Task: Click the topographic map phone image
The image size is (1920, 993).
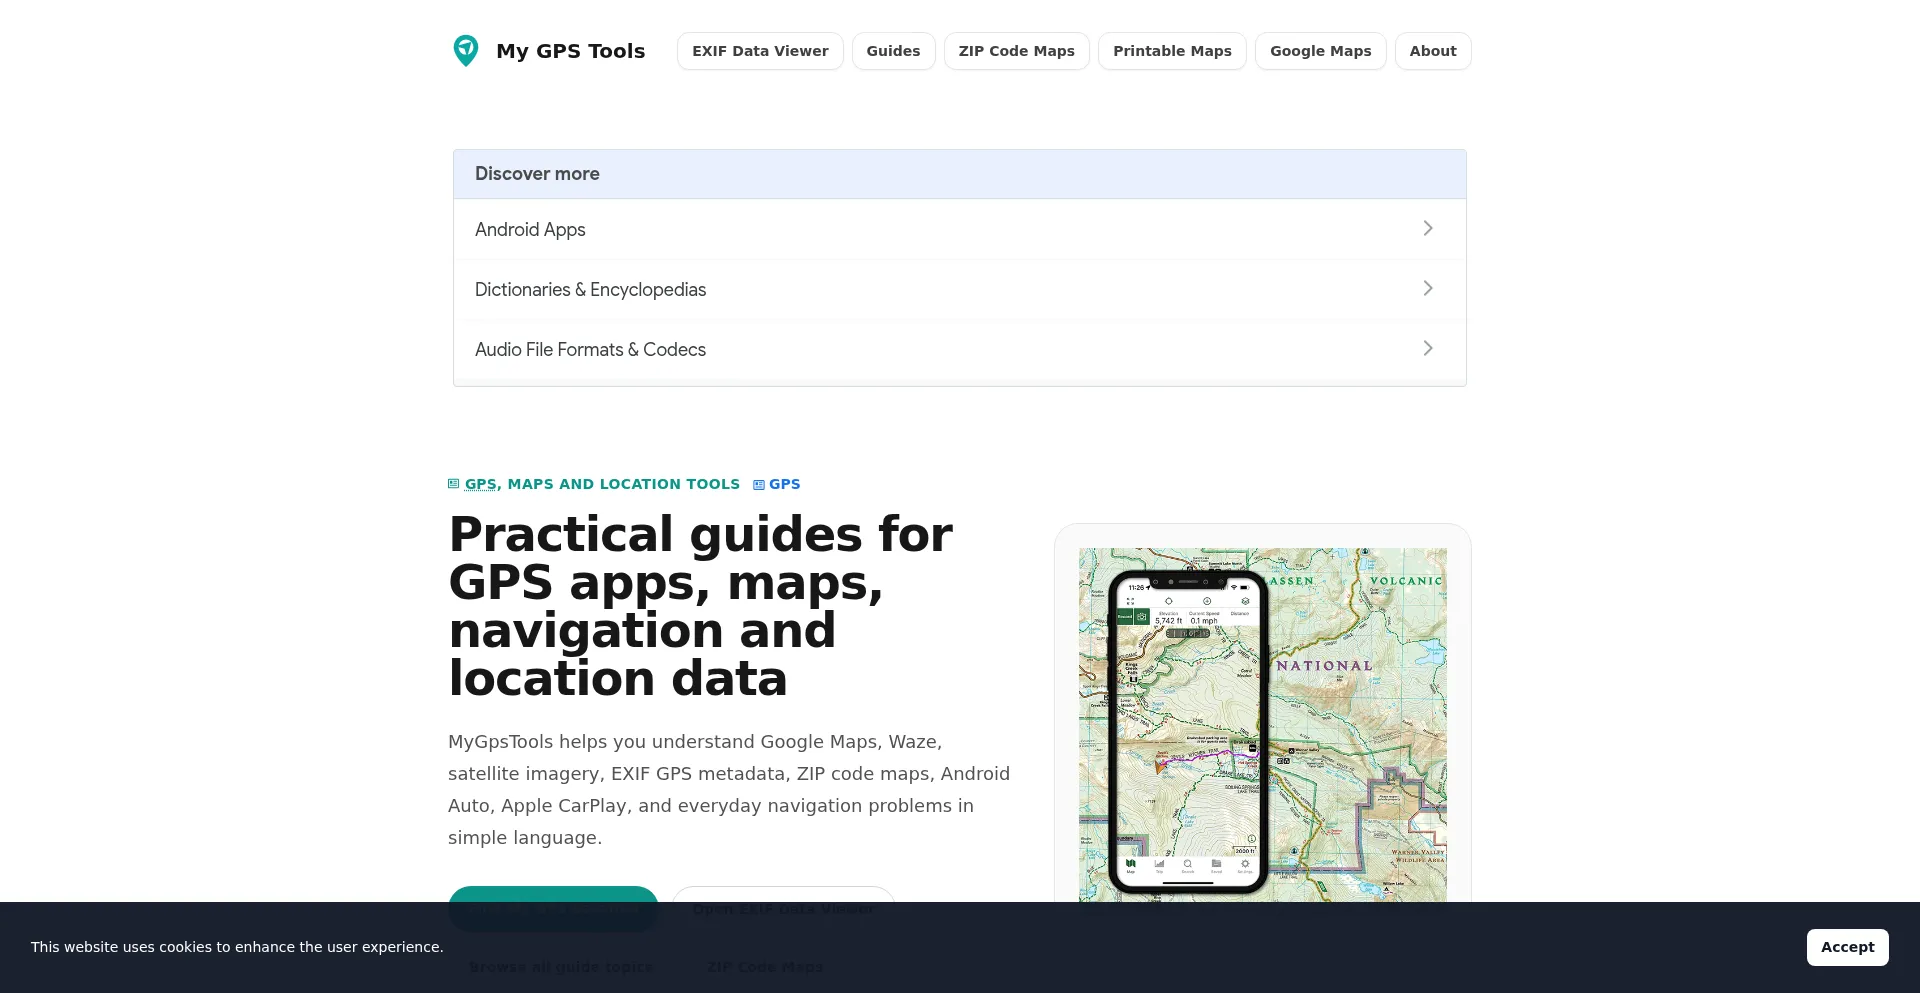Action: [1262, 725]
